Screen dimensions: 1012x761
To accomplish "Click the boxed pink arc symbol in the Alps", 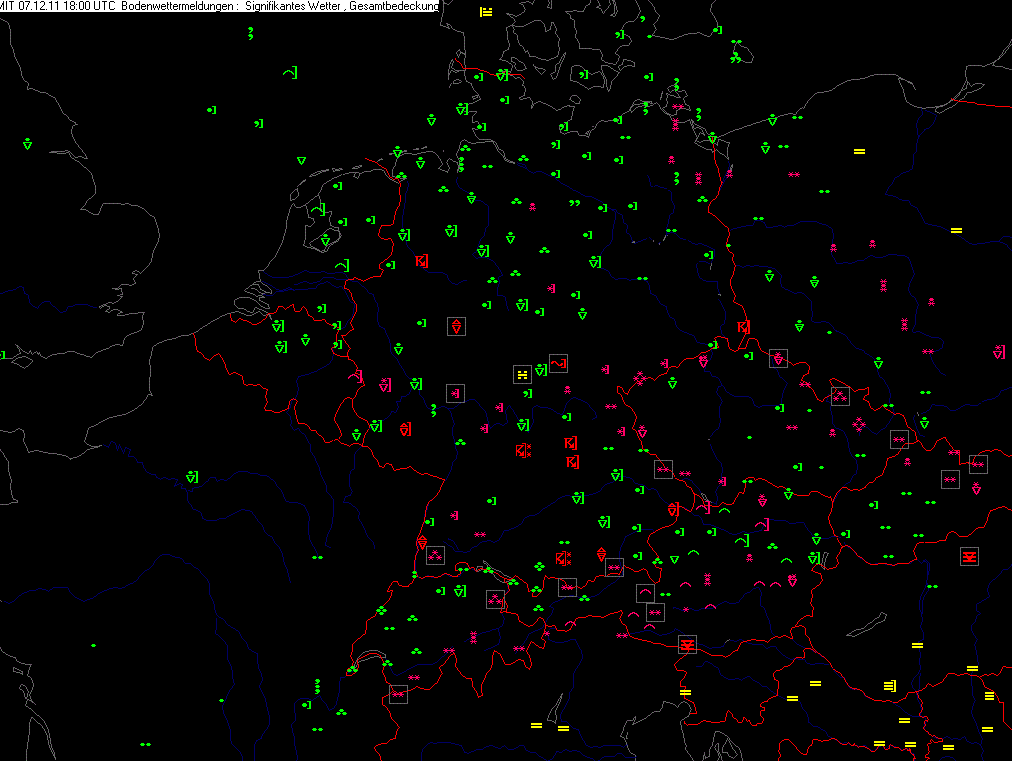I will 644,592.
